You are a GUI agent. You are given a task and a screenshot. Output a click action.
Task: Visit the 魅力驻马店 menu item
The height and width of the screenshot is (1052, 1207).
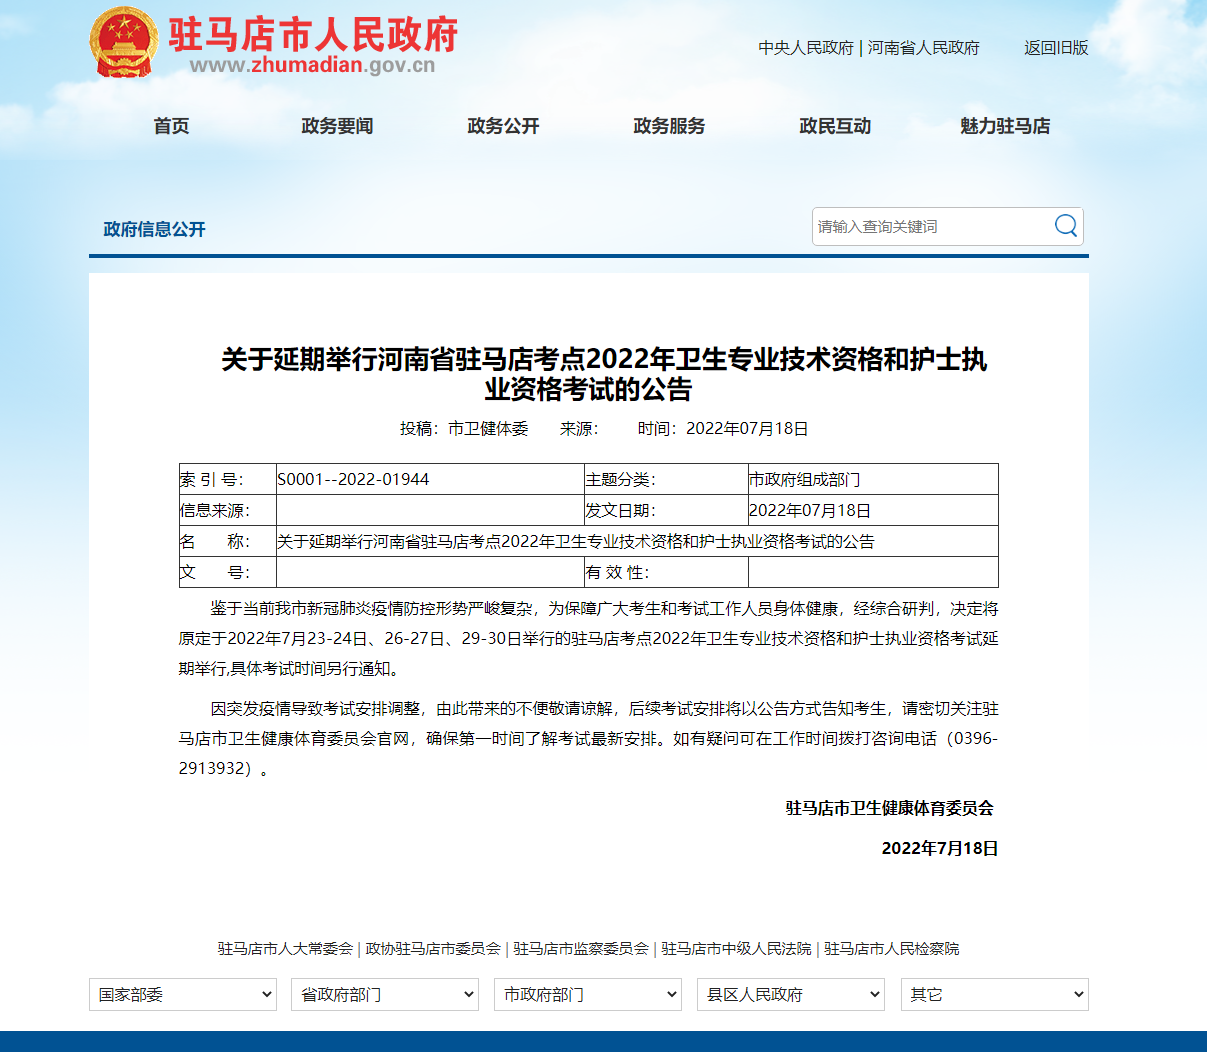click(1005, 126)
